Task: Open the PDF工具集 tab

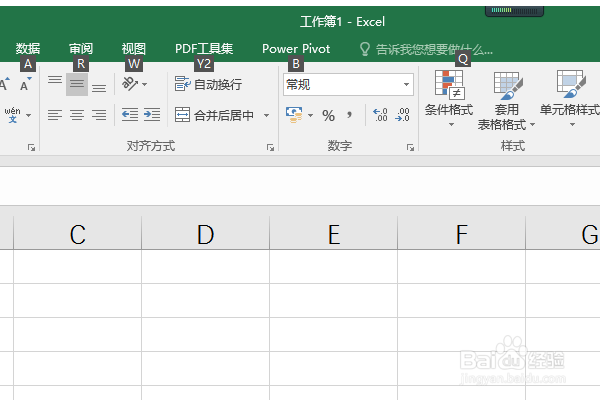Action: pos(204,49)
